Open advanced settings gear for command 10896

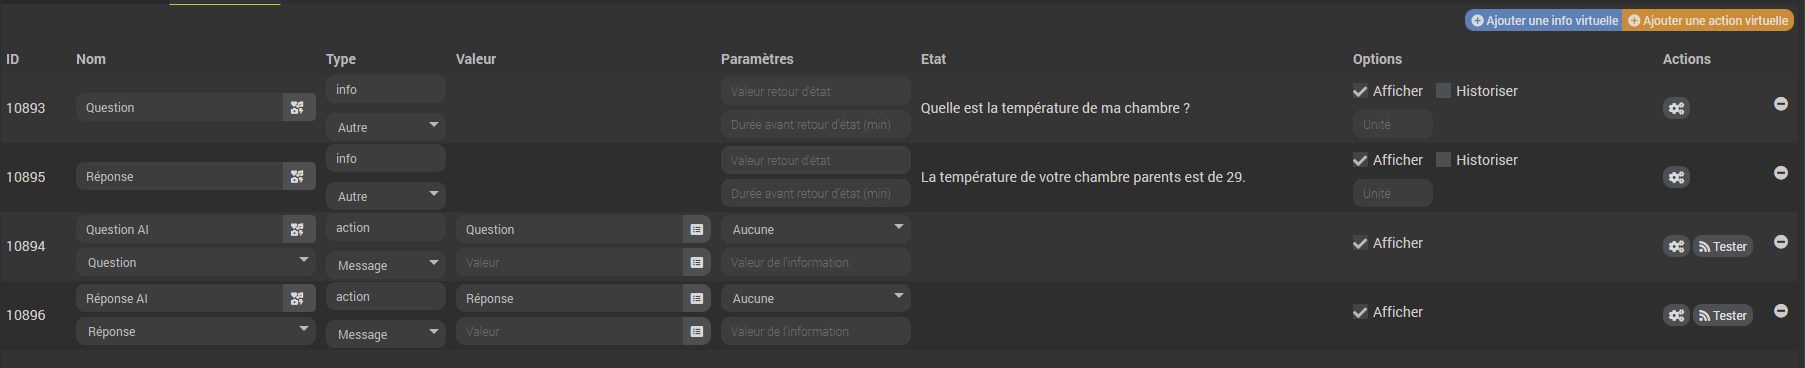[x=1677, y=315]
